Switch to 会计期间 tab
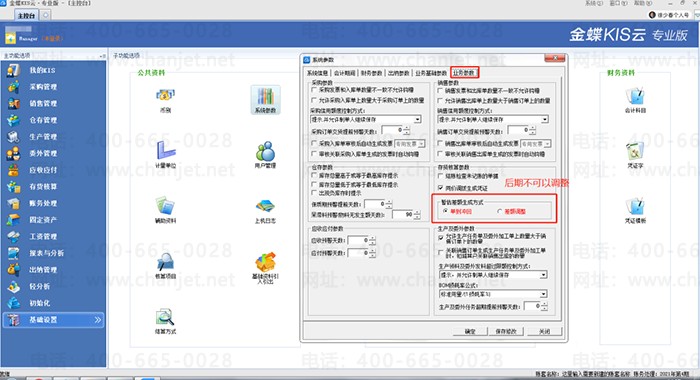 345,73
